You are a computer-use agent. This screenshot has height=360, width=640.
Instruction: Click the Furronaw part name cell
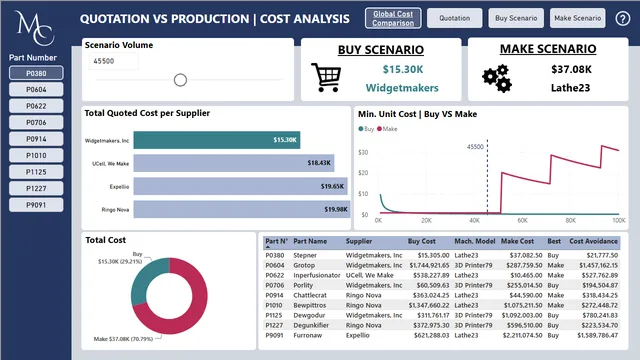click(x=307, y=335)
